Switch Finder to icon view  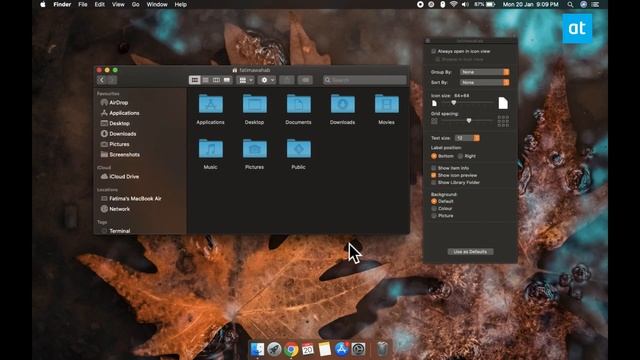pyautogui.click(x=194, y=80)
